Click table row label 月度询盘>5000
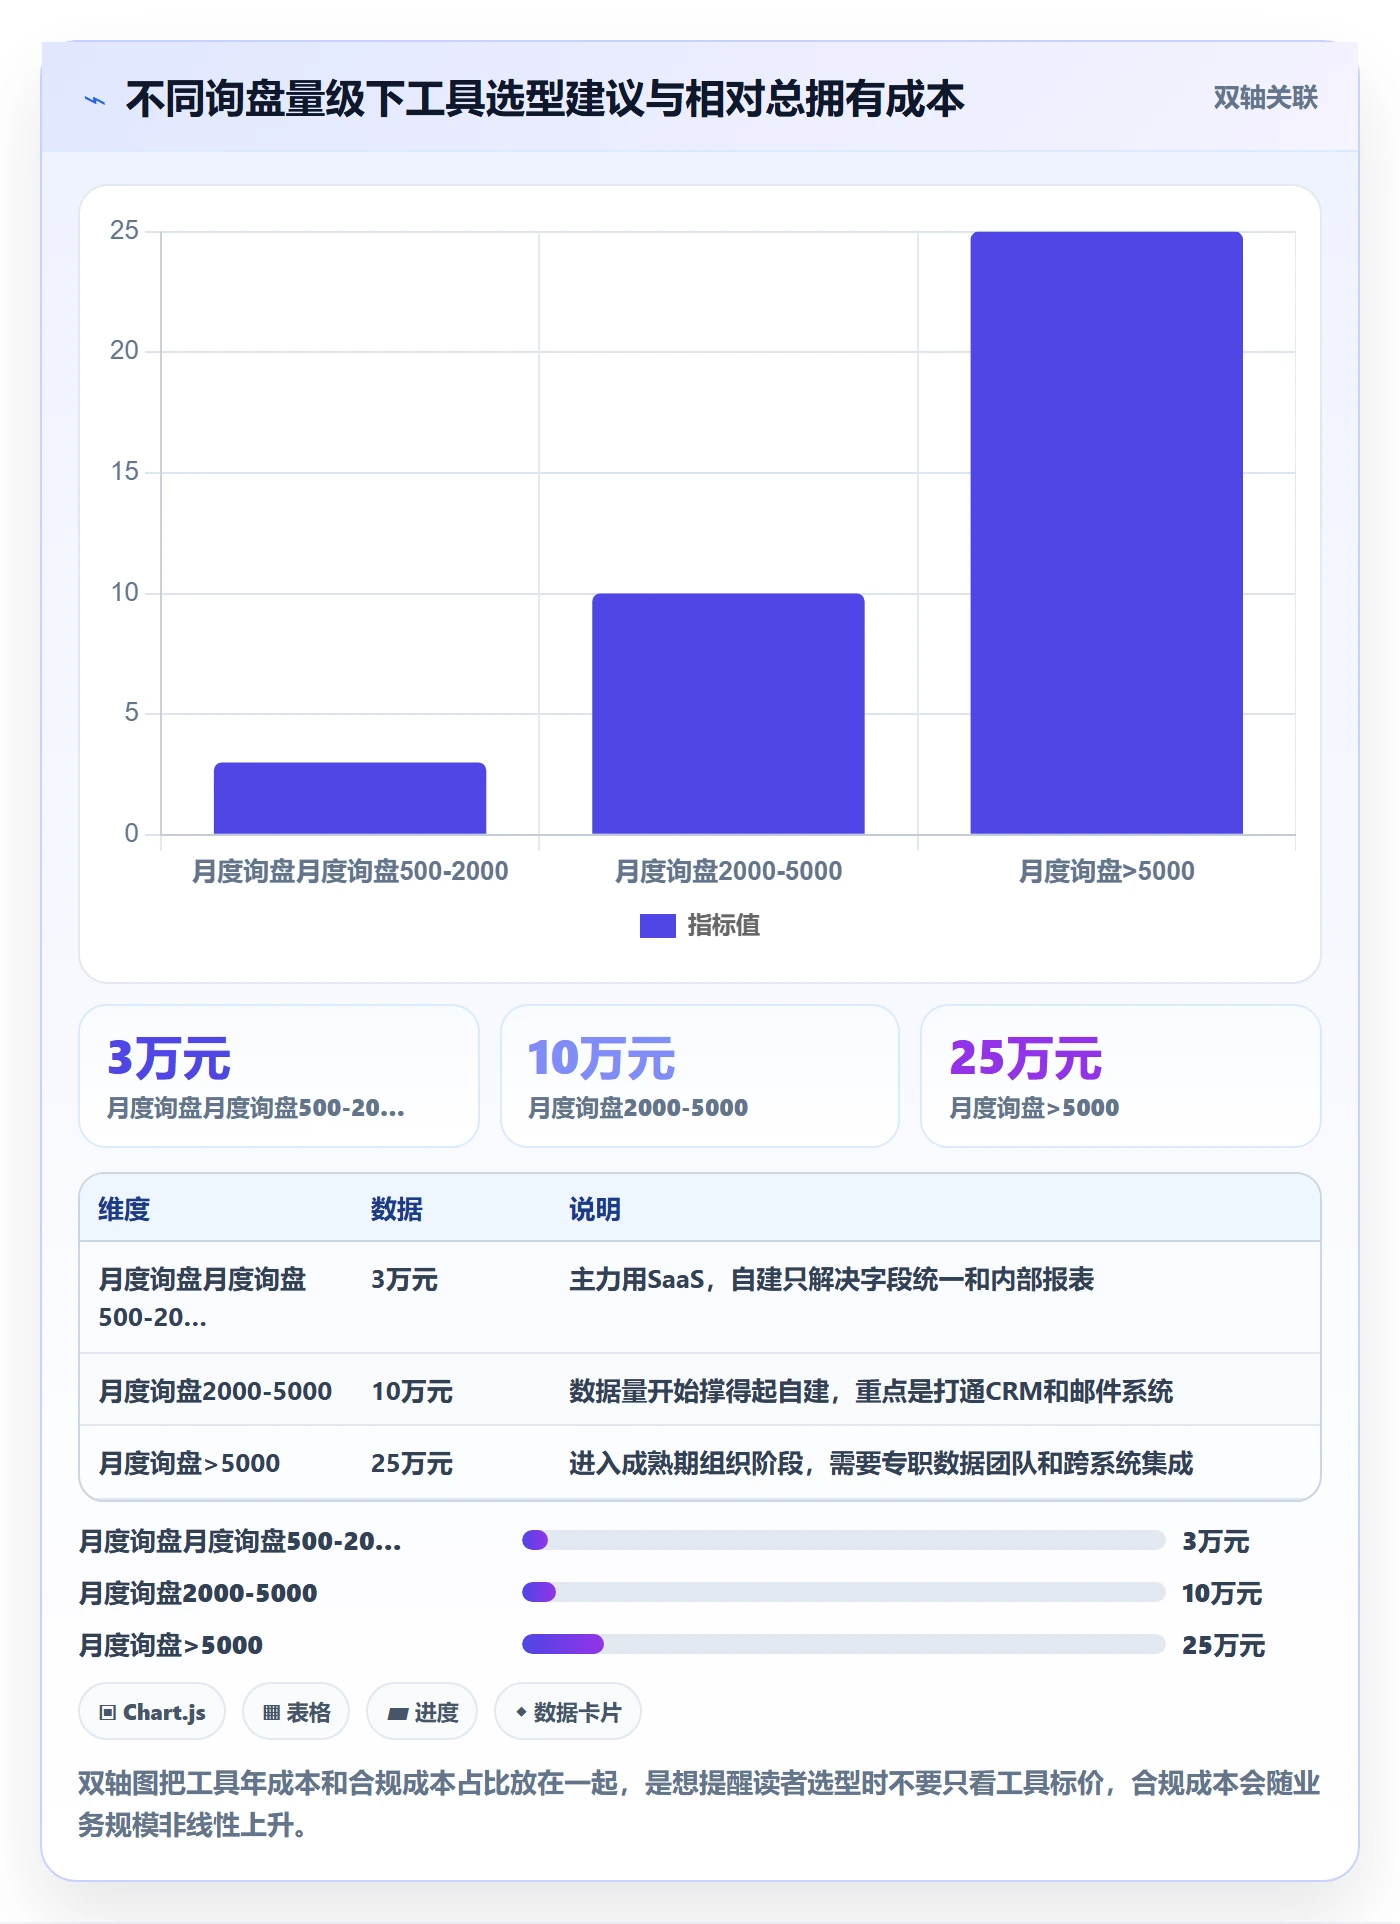 point(189,1464)
